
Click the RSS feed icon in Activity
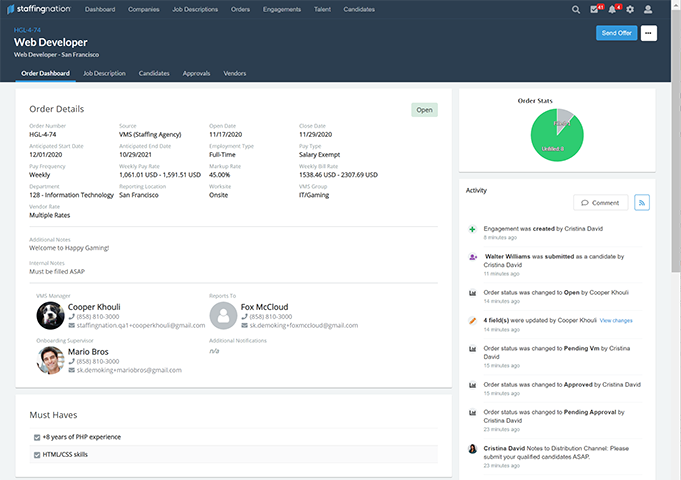click(x=641, y=202)
